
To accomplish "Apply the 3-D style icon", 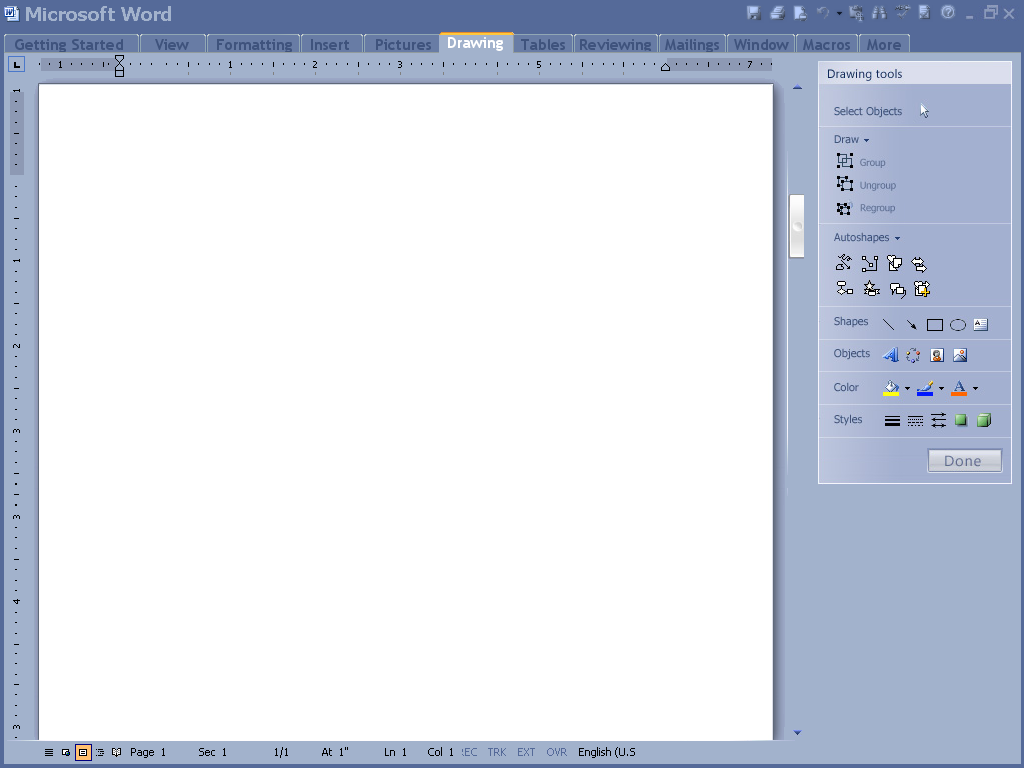I will tap(984, 421).
